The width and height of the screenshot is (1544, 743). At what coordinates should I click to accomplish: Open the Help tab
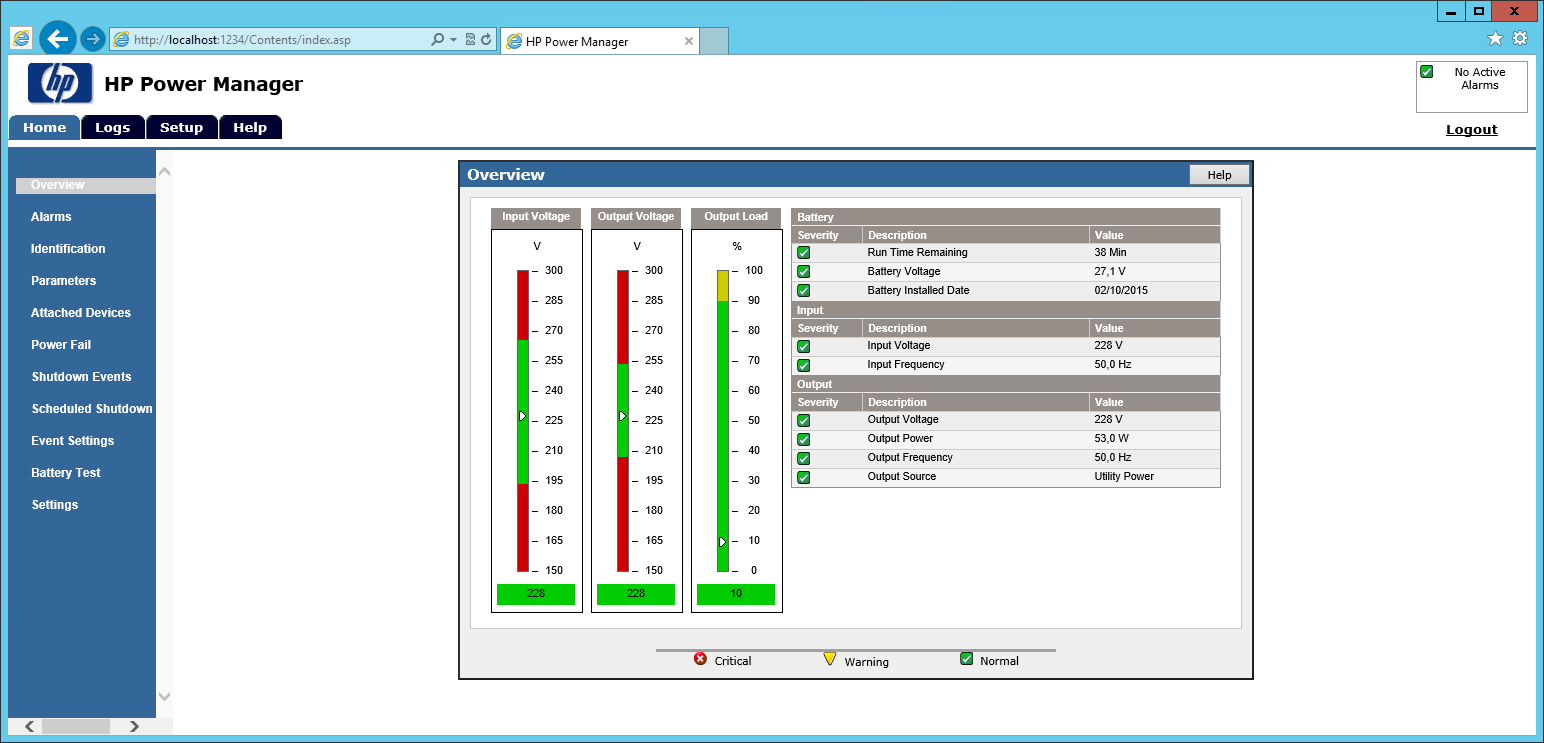(x=250, y=127)
